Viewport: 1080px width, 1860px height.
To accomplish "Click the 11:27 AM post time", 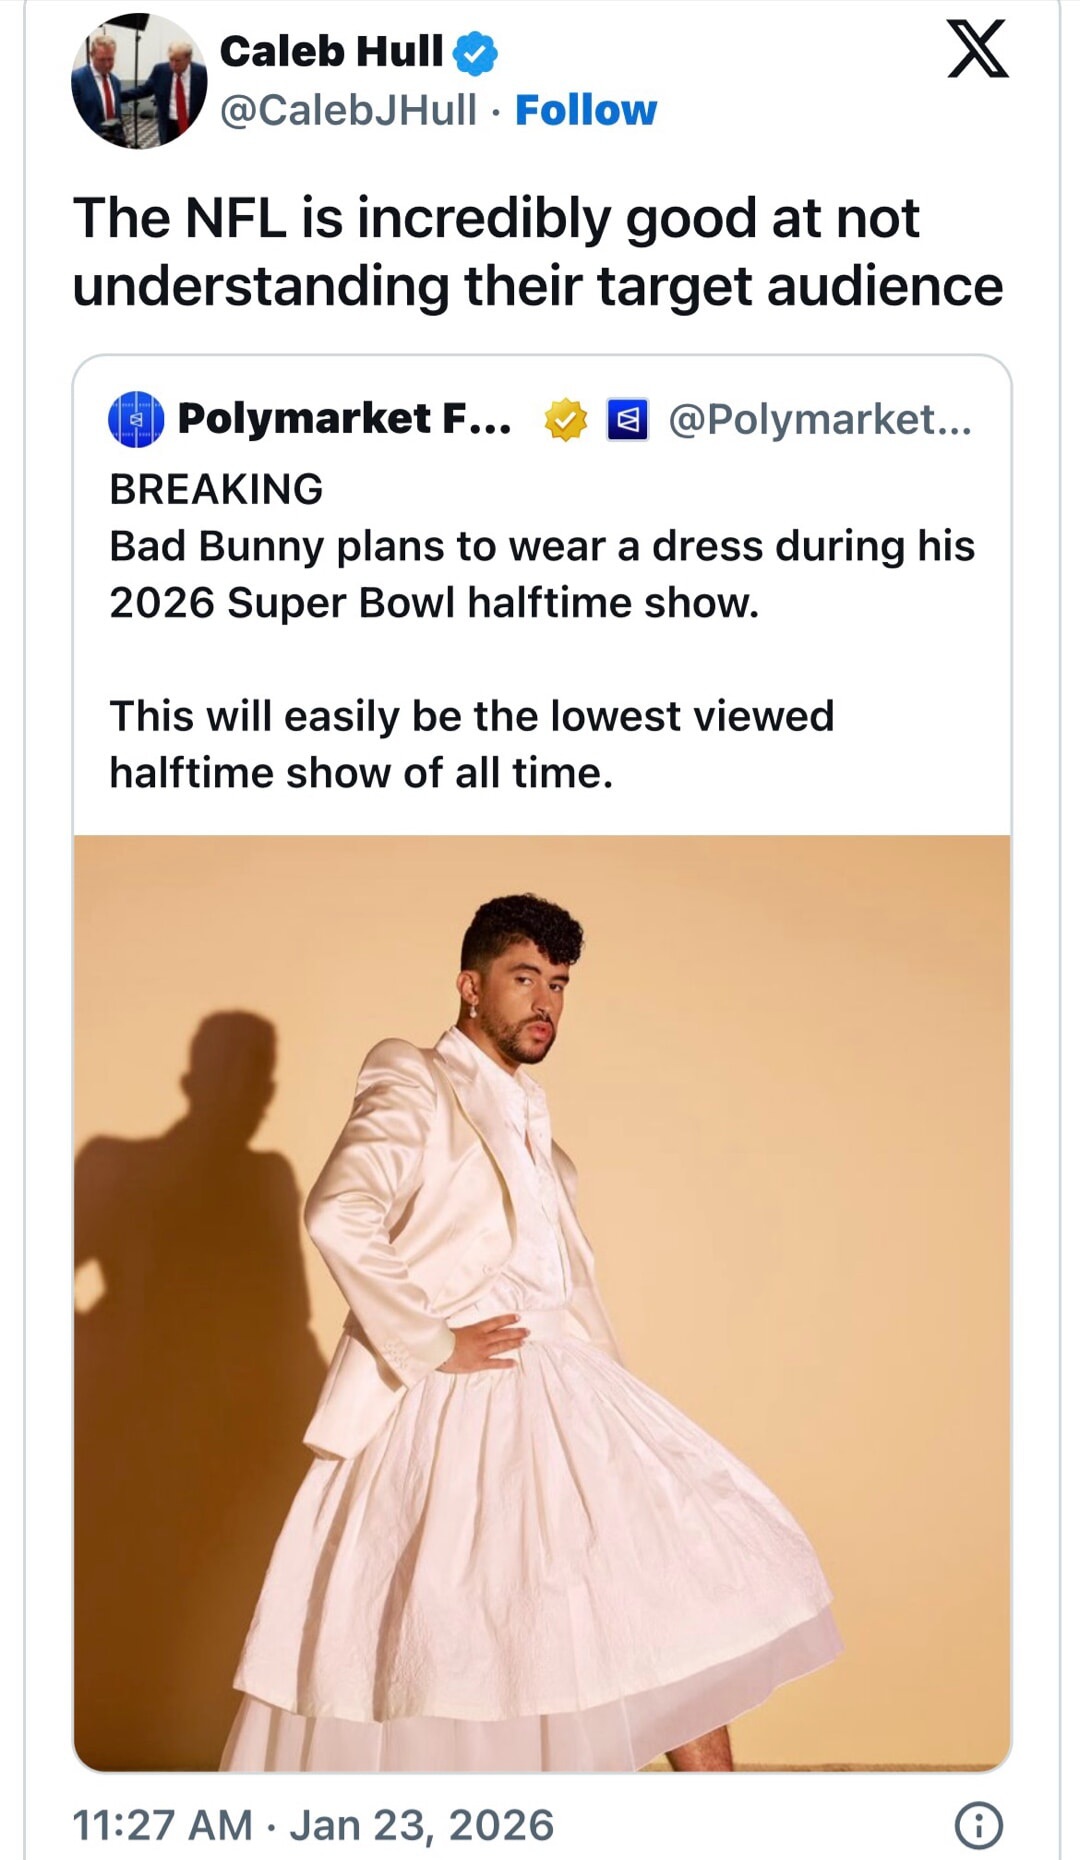I will (x=162, y=1825).
